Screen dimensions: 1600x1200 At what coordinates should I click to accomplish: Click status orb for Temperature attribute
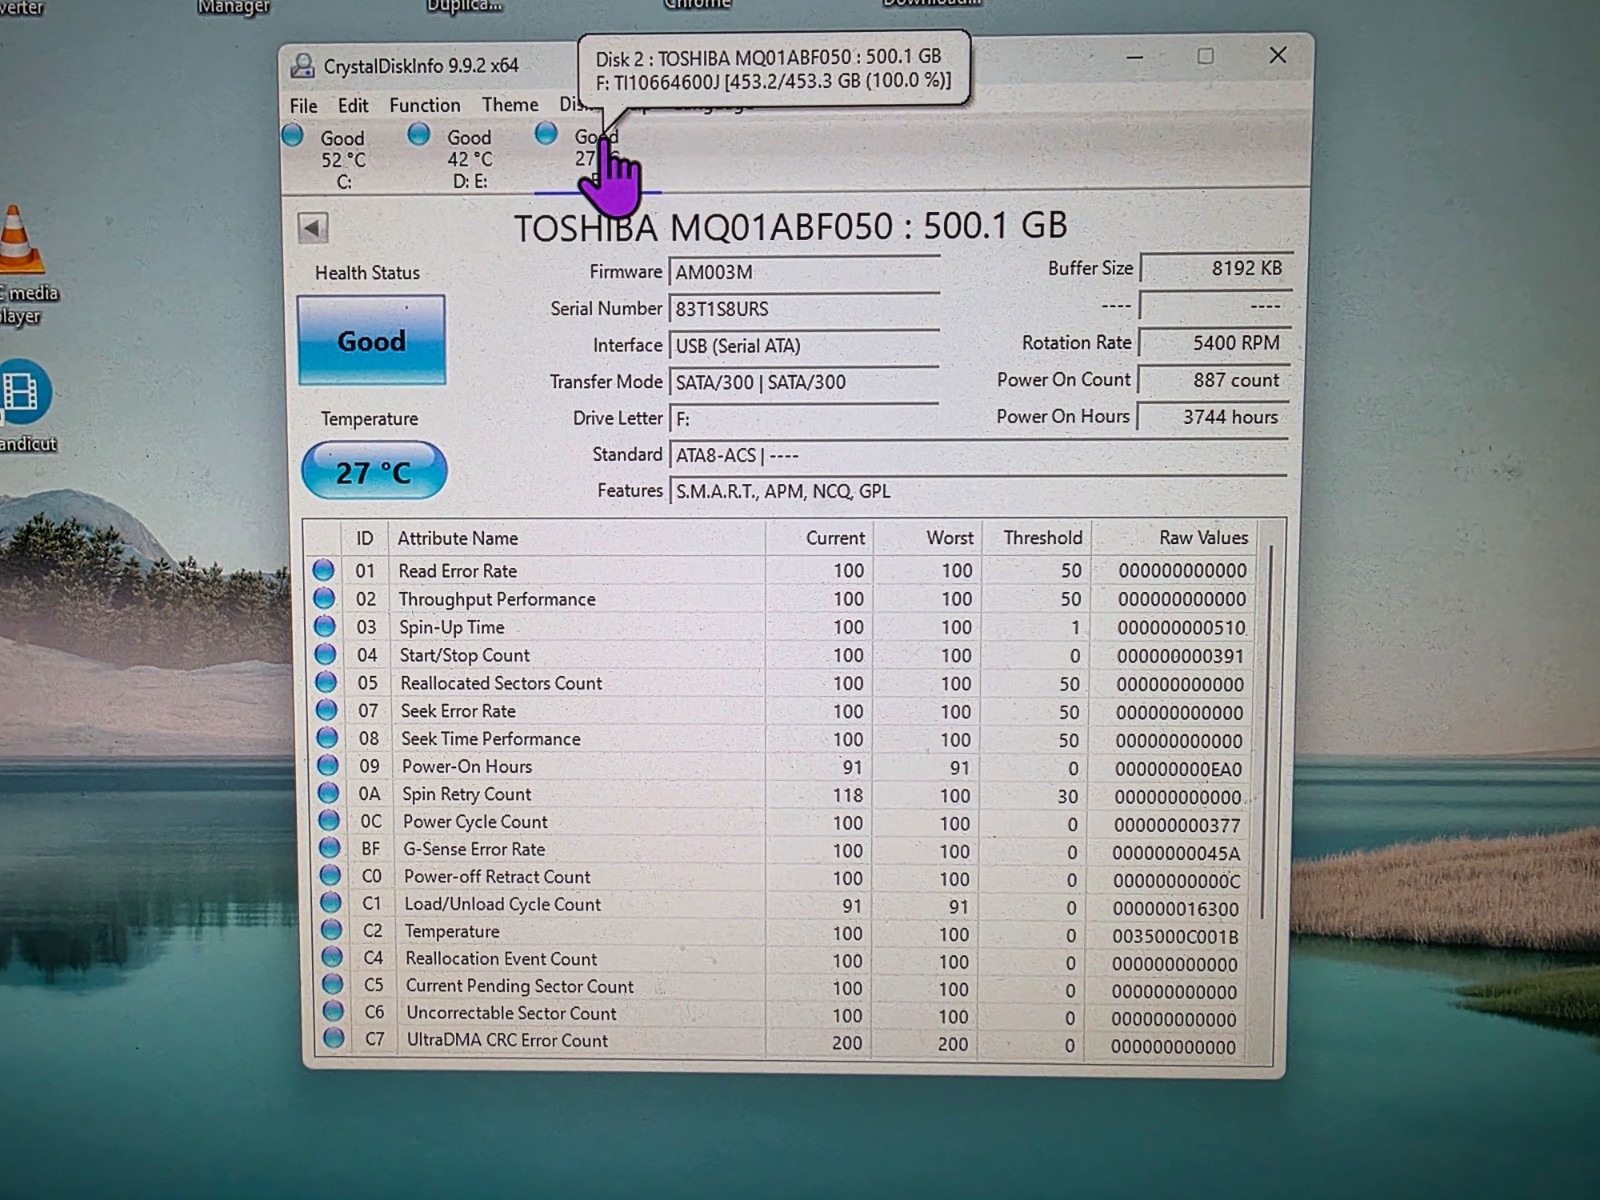pos(331,930)
